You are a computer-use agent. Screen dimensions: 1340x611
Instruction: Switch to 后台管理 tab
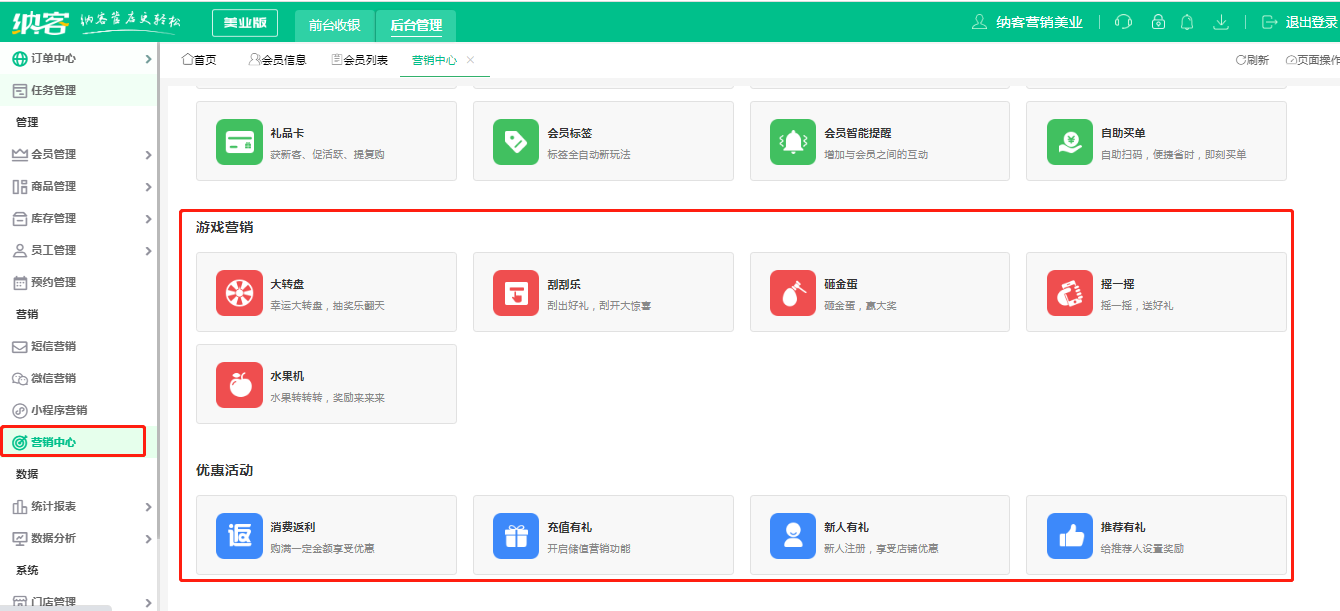click(416, 25)
